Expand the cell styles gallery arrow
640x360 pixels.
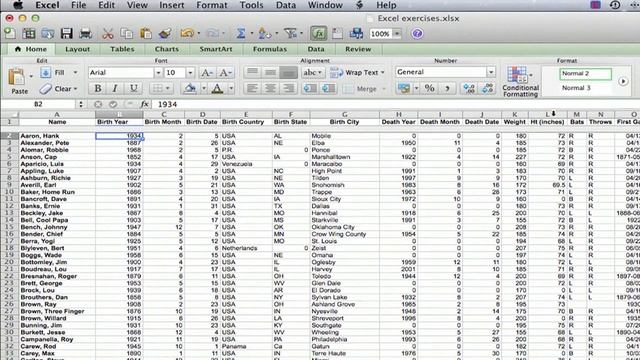pos(623,81)
